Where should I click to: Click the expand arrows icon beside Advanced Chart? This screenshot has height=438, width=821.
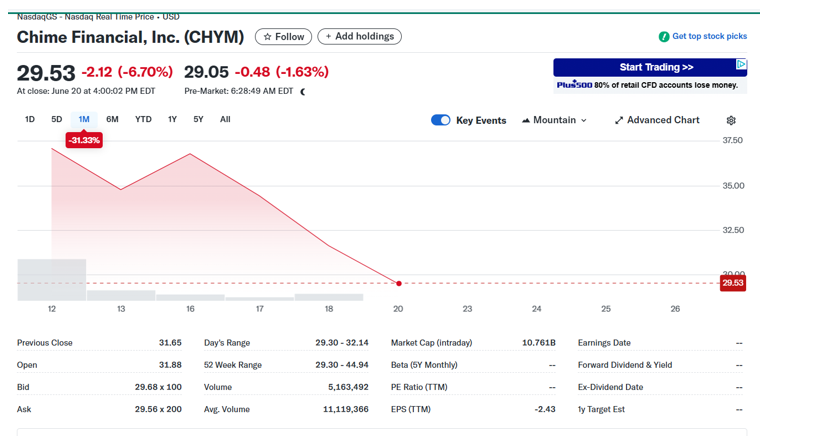[619, 120]
